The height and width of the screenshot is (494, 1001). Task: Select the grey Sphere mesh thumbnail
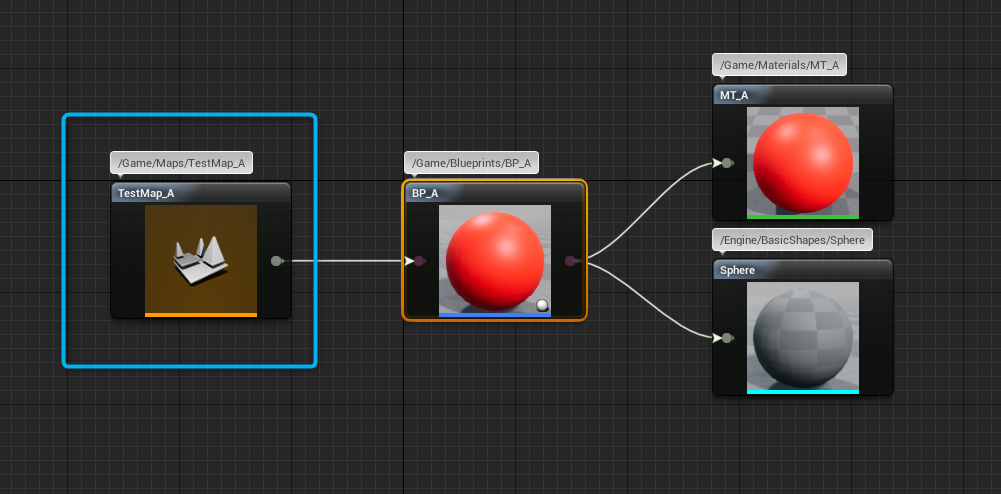[x=803, y=338]
